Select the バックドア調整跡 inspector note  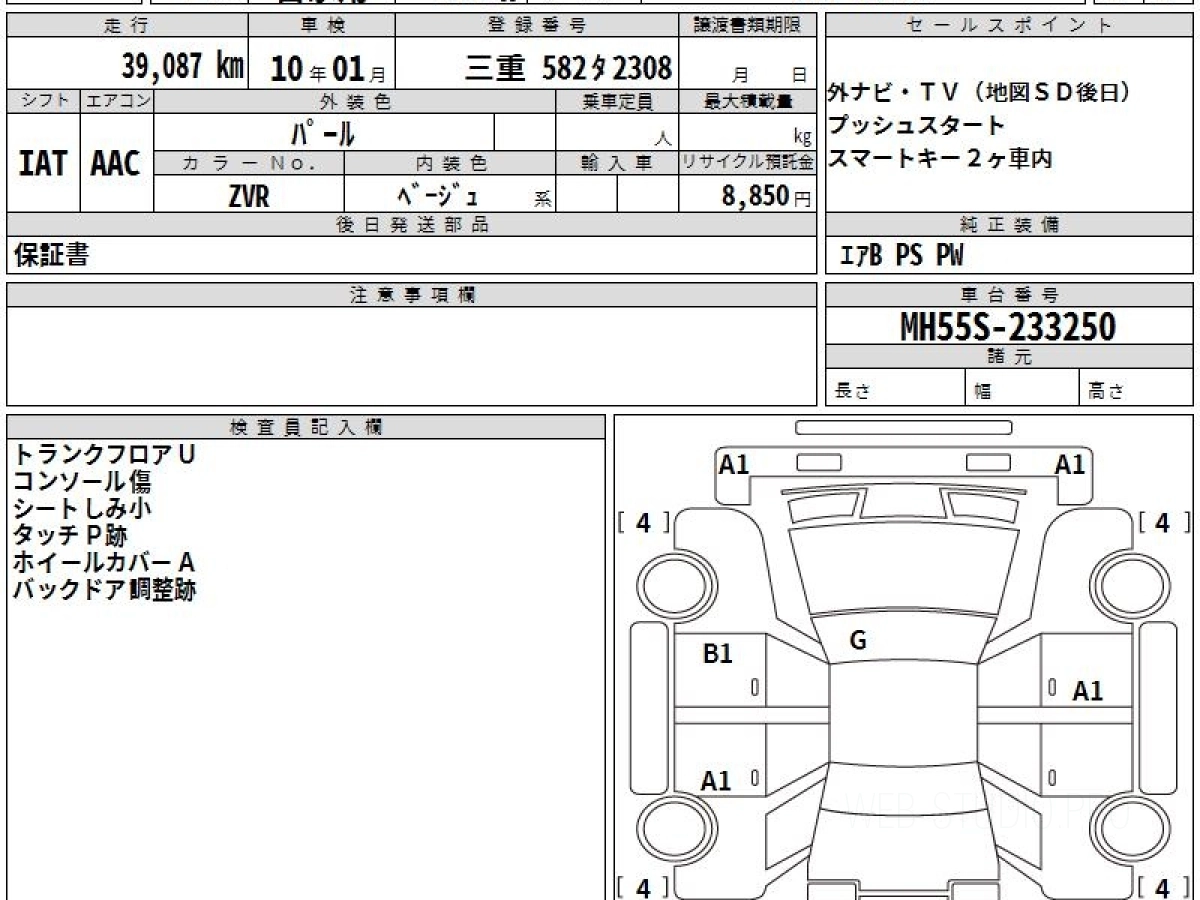pyautogui.click(x=104, y=590)
